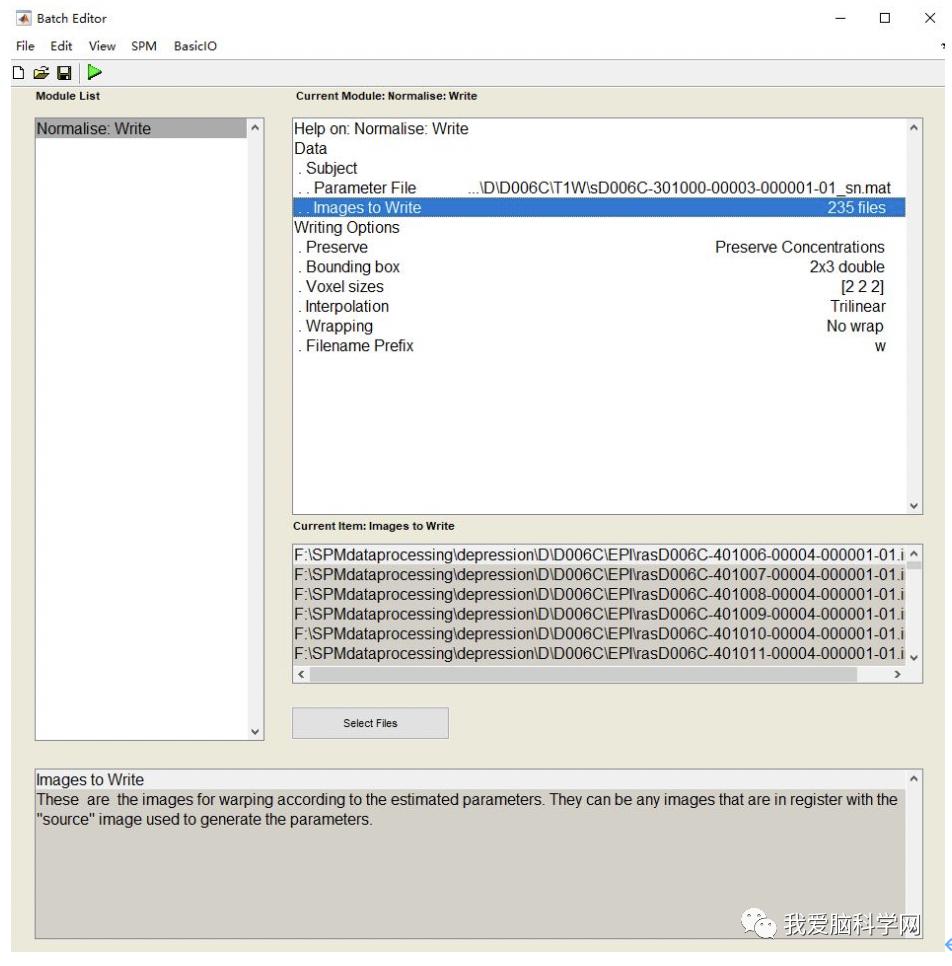Click file list scroll down arrow
The image size is (952, 966).
(x=914, y=658)
